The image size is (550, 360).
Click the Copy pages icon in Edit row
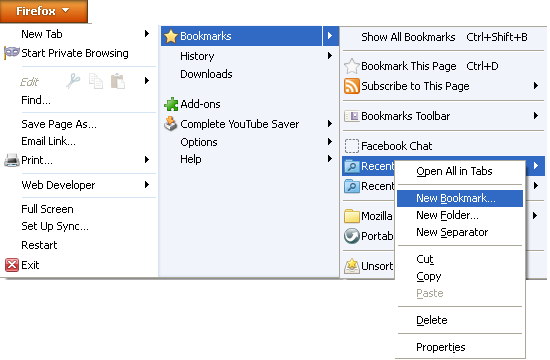[x=96, y=81]
